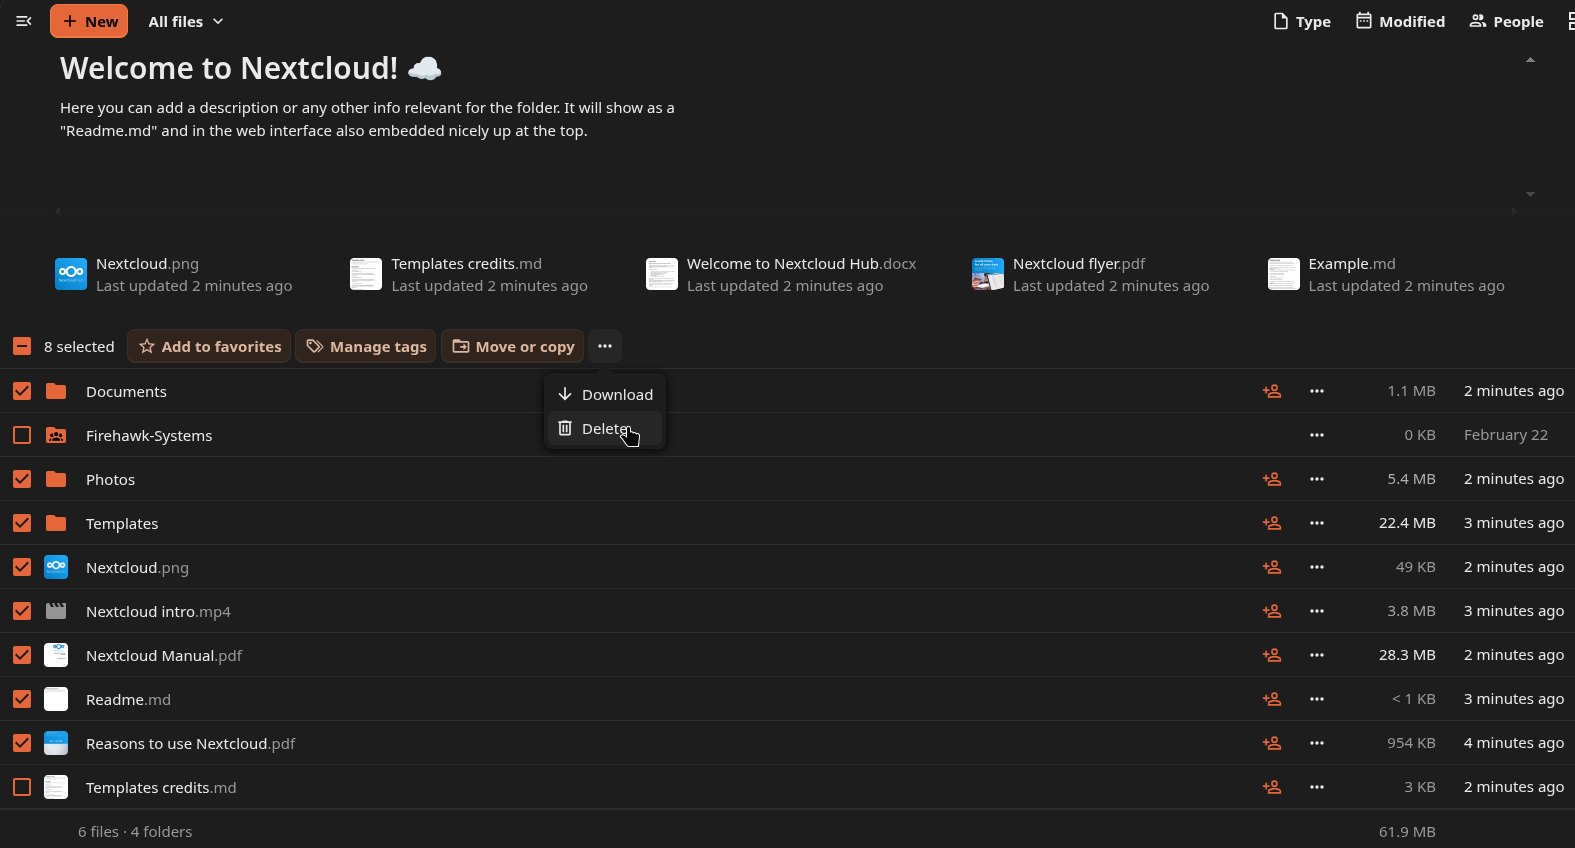This screenshot has height=848, width=1575.
Task: Share Nextcloud intro.mp4 via share icon
Action: [x=1272, y=611]
